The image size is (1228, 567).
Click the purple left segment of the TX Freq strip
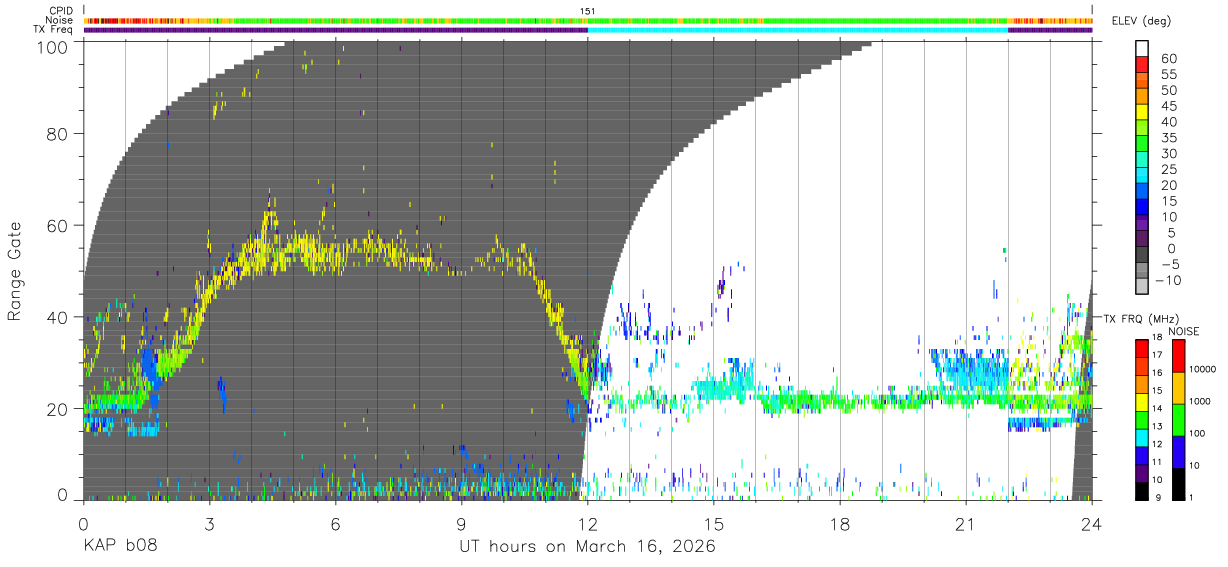(x=335, y=29)
